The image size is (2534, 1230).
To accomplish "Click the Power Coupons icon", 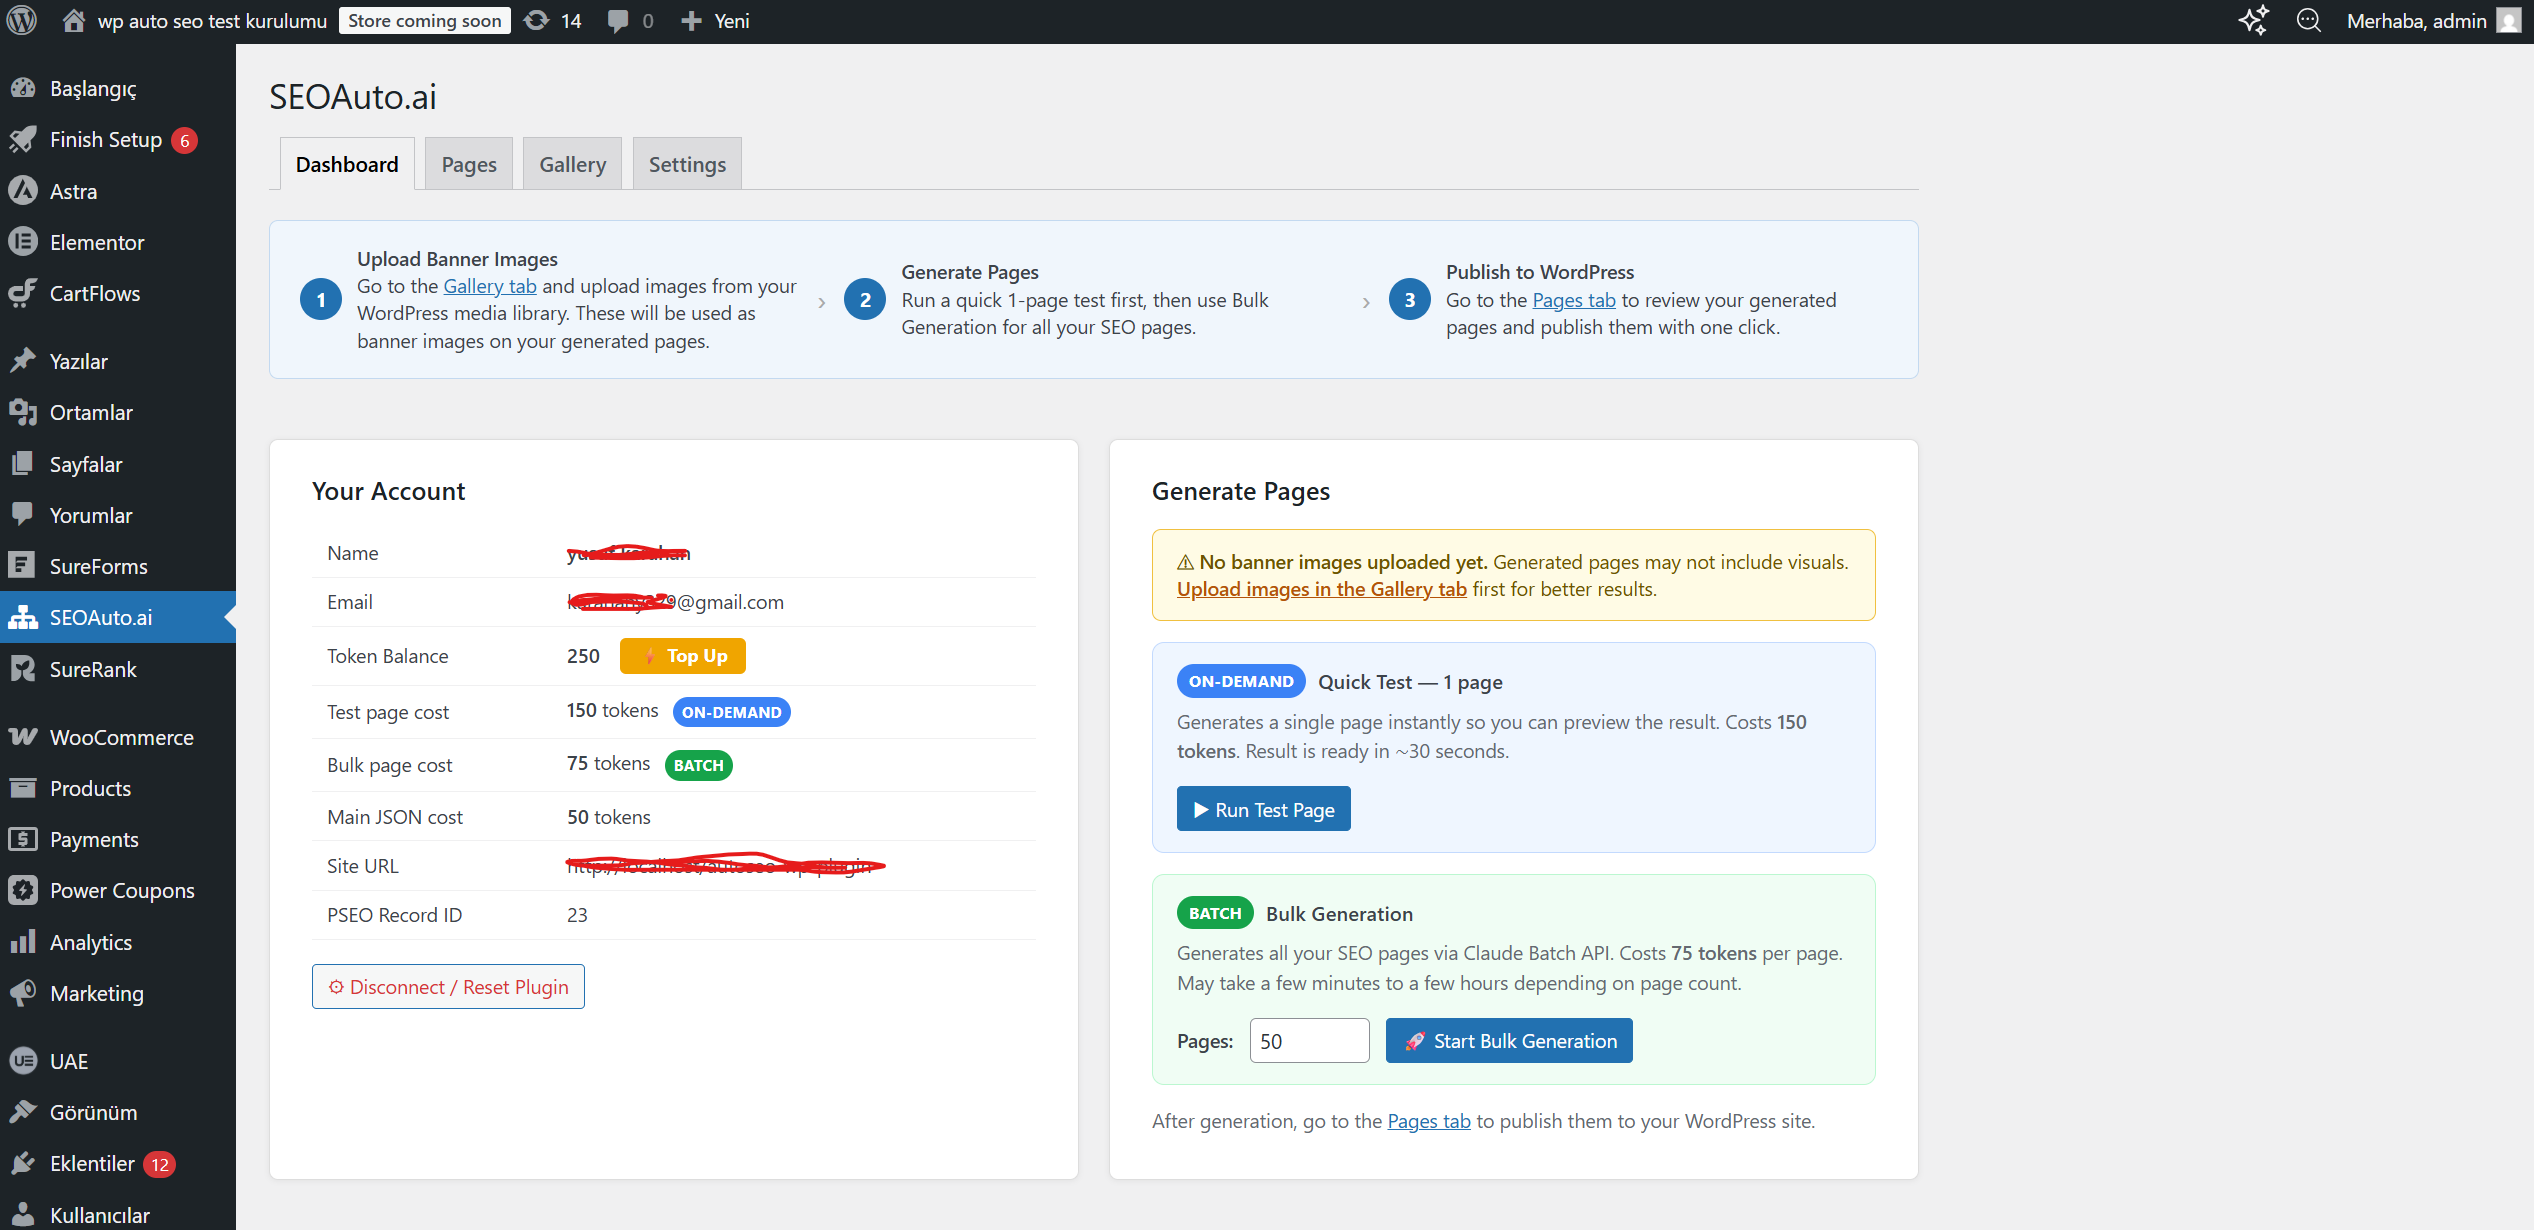I will 24,890.
